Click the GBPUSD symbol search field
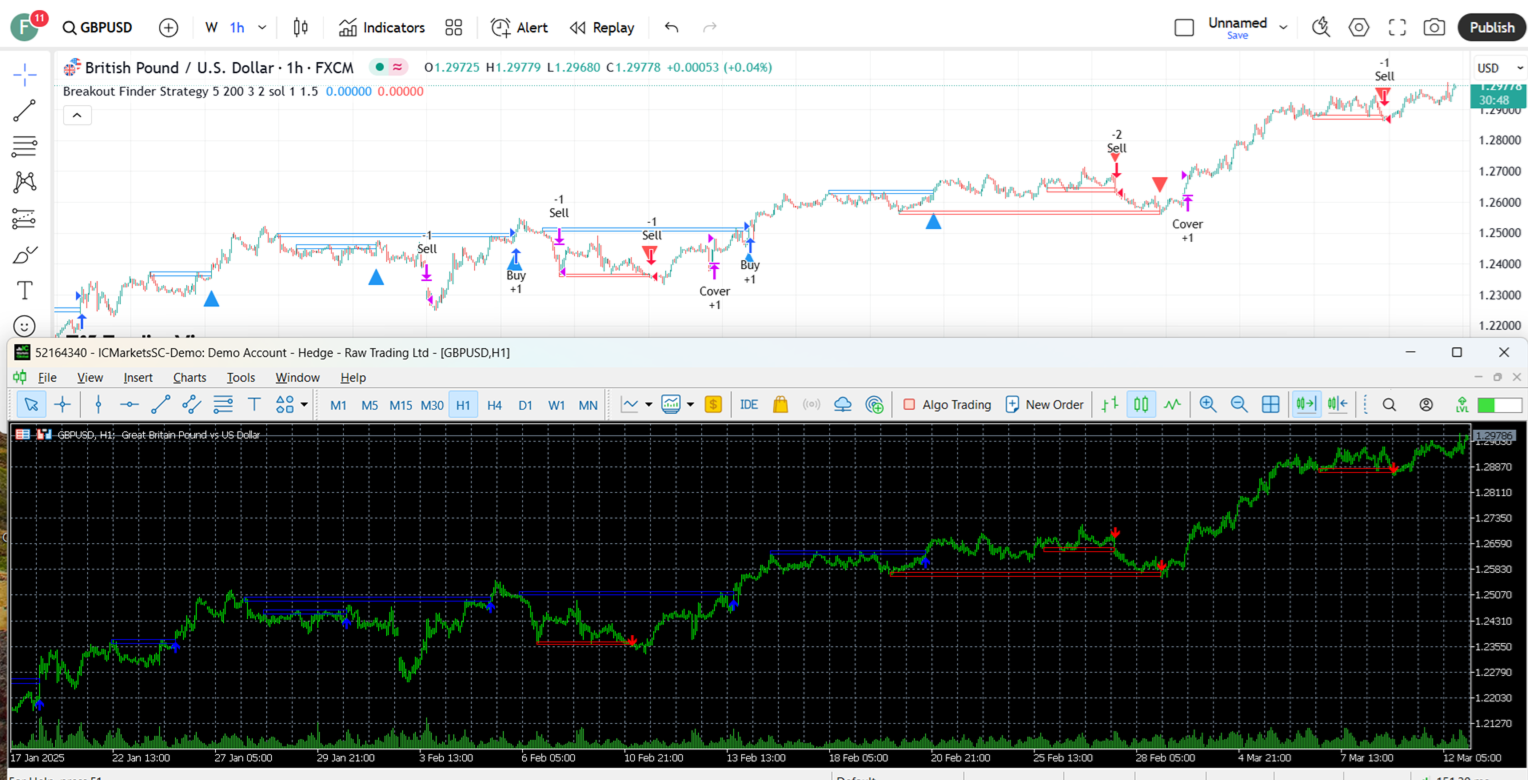Screen dimensions: 1528x780 [97, 27]
